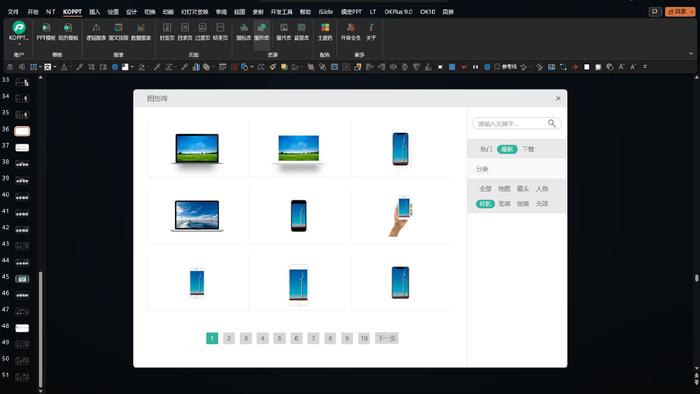Filter by the 人物 people category

(542, 189)
